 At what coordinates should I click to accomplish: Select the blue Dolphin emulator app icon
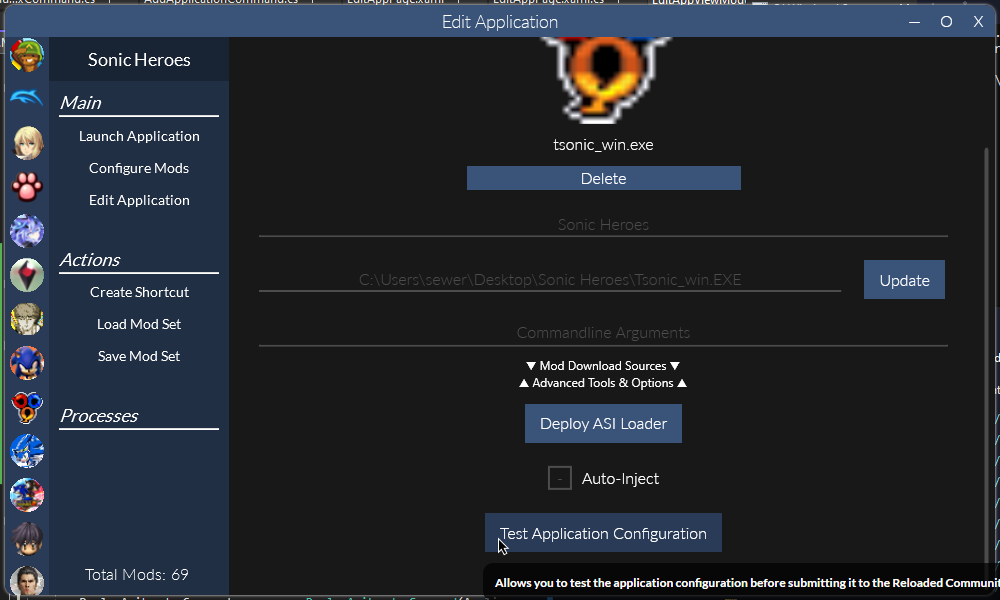tap(27, 98)
